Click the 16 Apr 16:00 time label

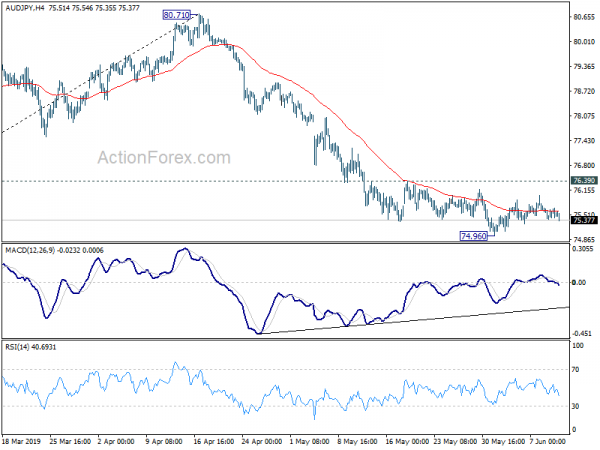pyautogui.click(x=214, y=441)
